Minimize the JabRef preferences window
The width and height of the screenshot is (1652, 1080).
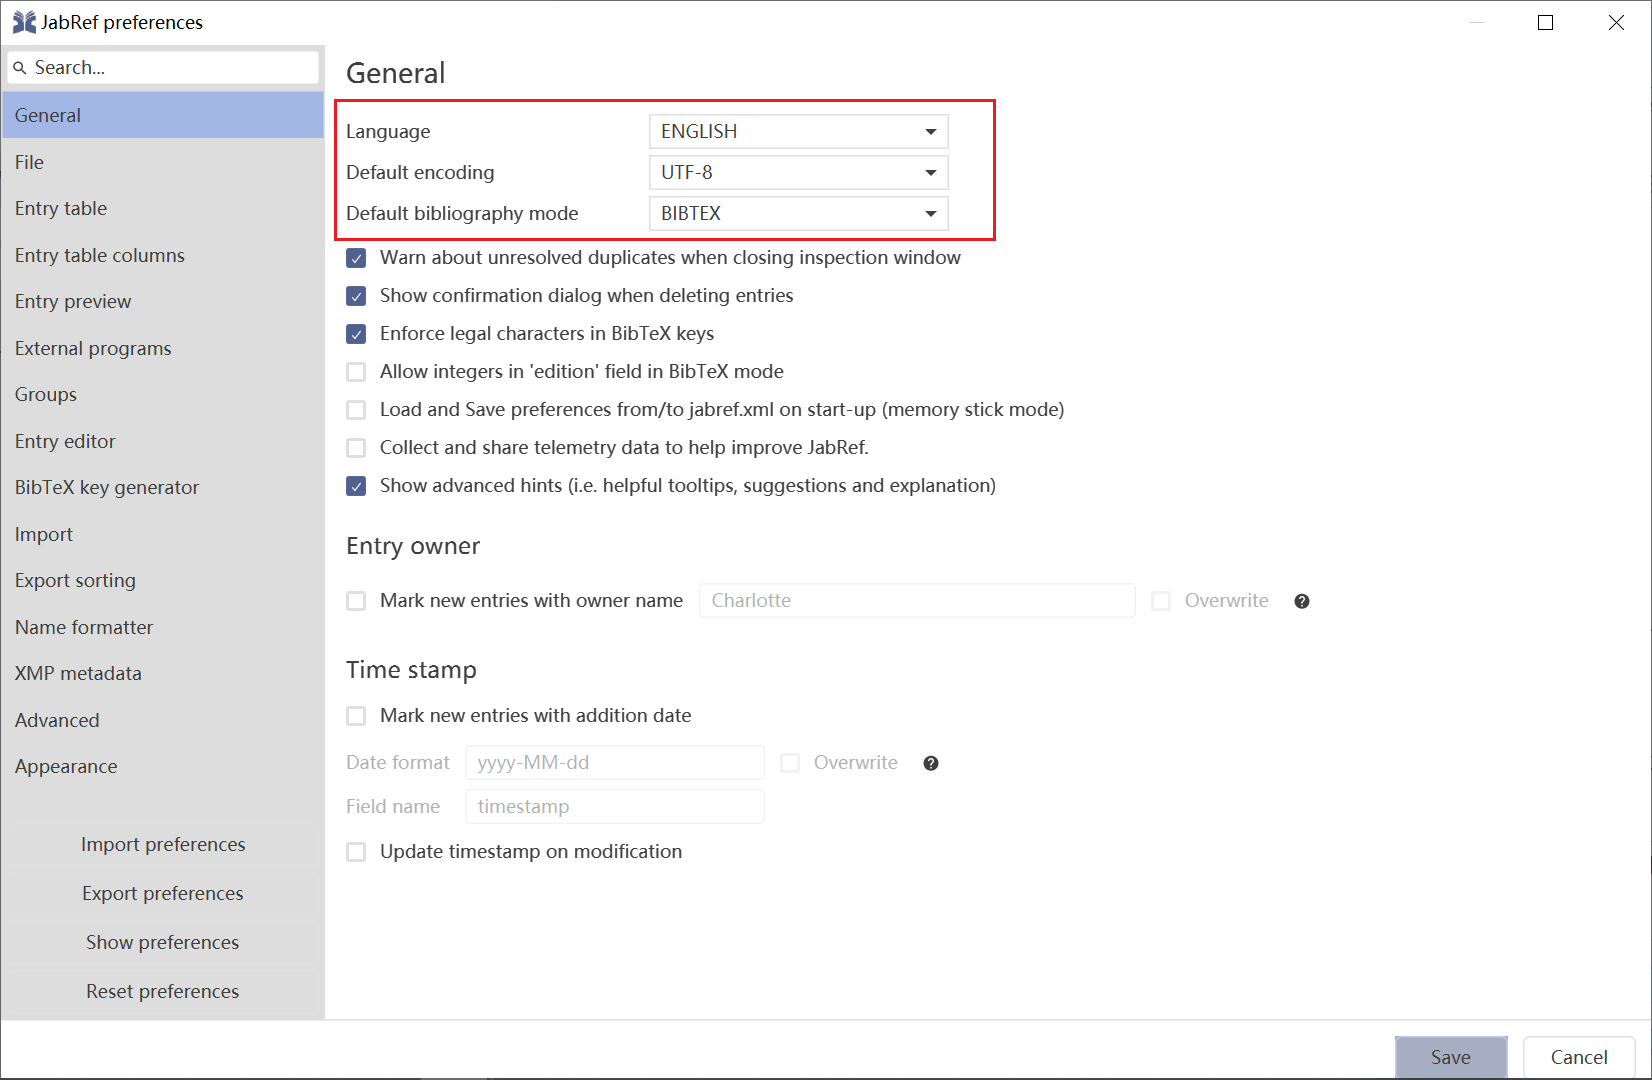point(1476,22)
